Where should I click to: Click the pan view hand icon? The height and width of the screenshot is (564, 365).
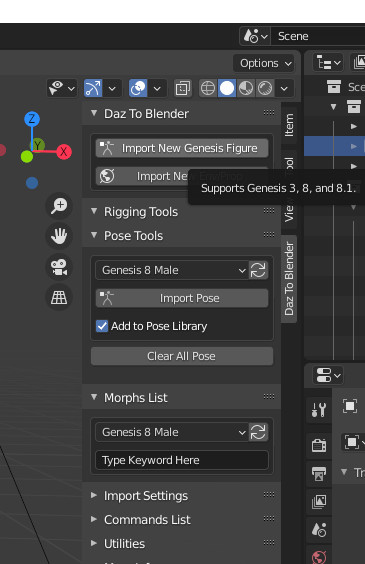point(59,236)
